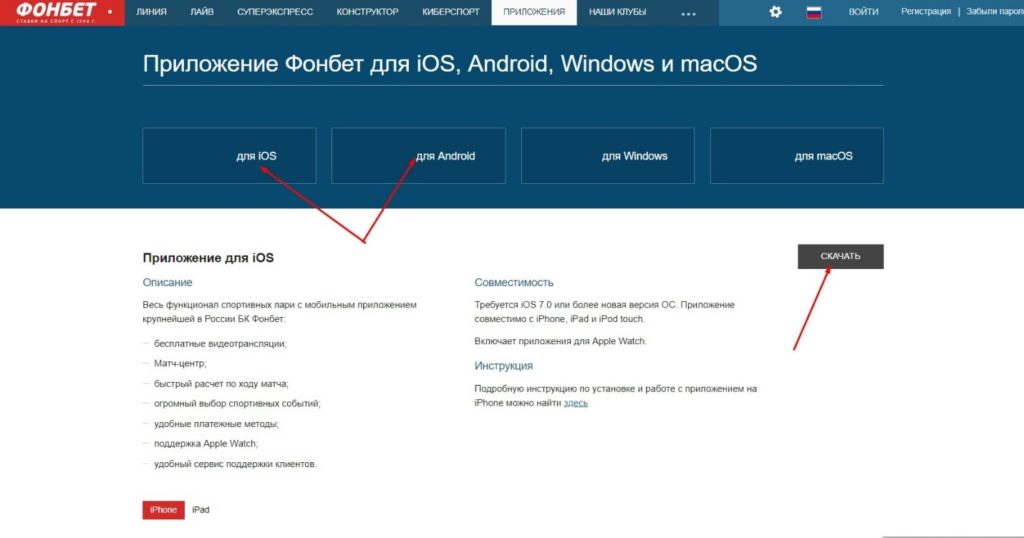Click the СКАЧАТЬ download button

840,257
